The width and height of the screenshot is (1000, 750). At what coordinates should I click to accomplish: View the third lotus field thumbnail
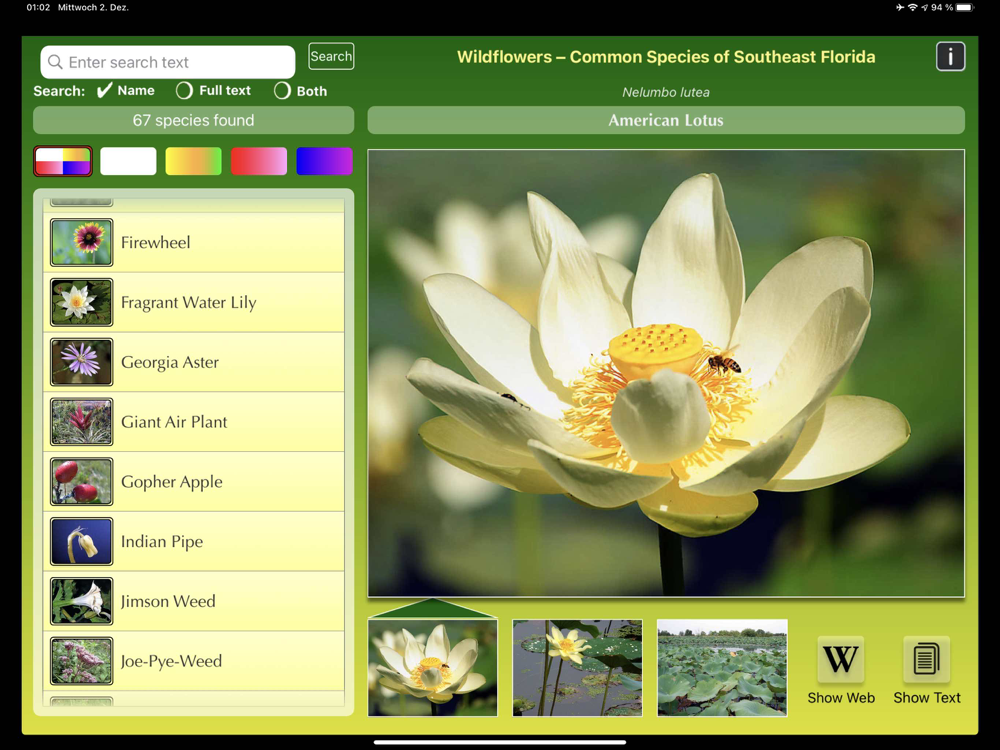pyautogui.click(x=722, y=667)
